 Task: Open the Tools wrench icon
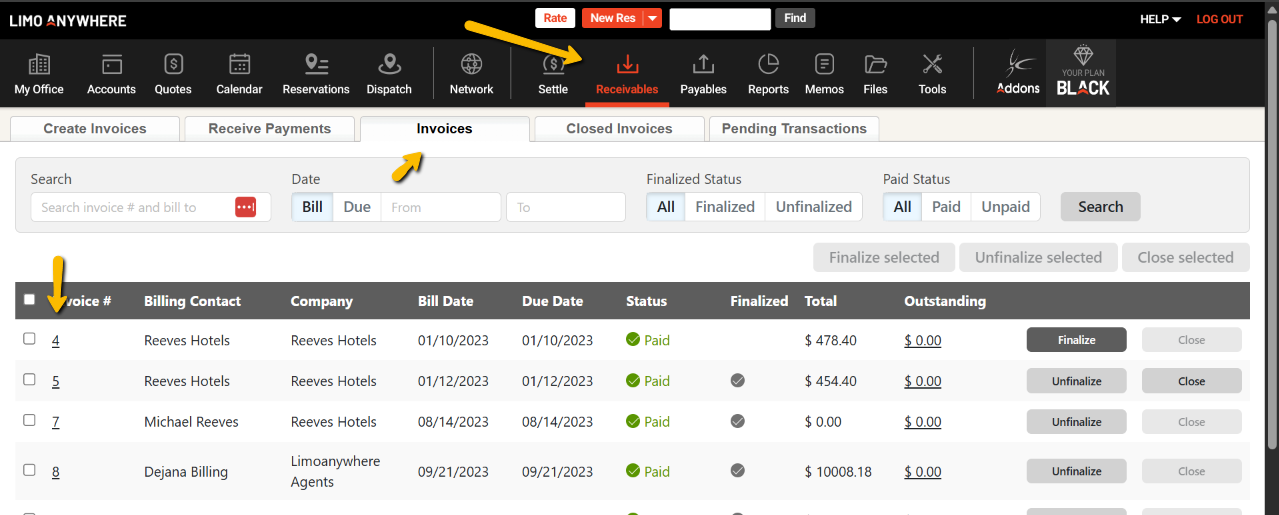coord(932,66)
